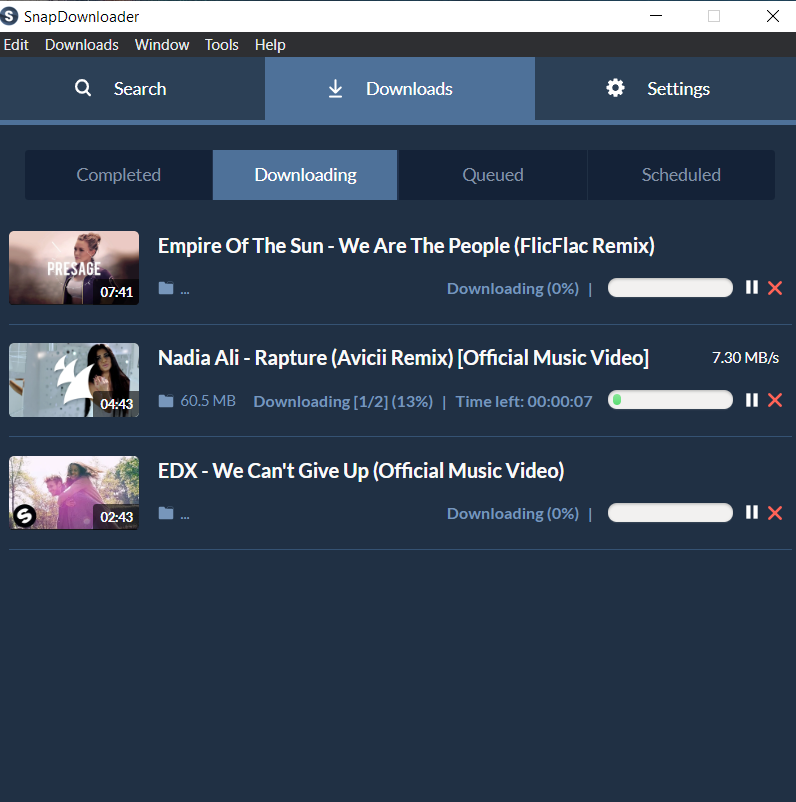The height and width of the screenshot is (802, 796).
Task: Open the Downloads menu in menu bar
Action: pyautogui.click(x=82, y=45)
